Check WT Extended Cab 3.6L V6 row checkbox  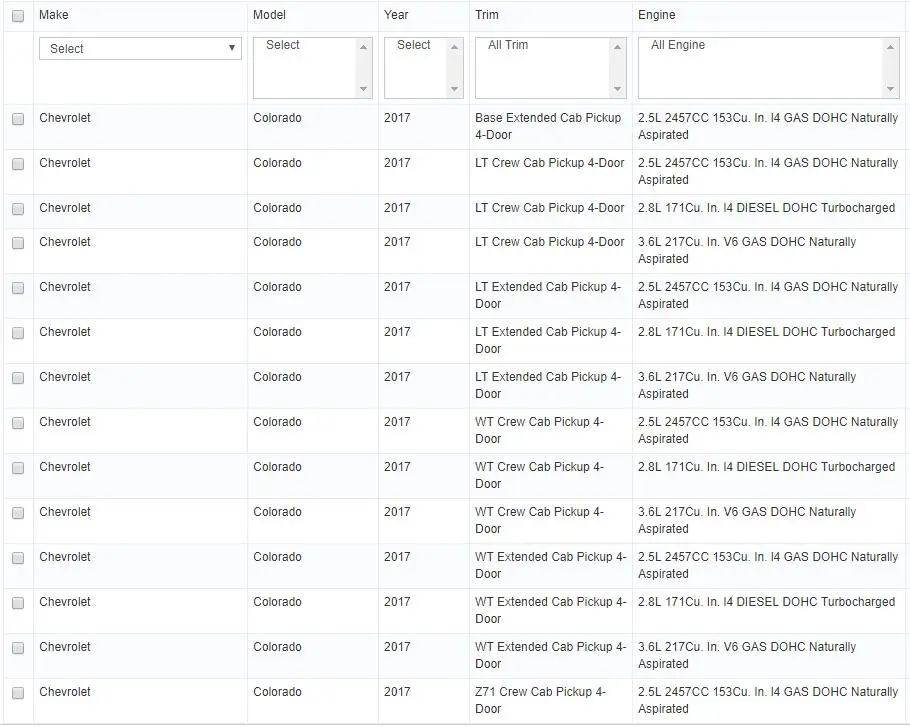(18, 648)
